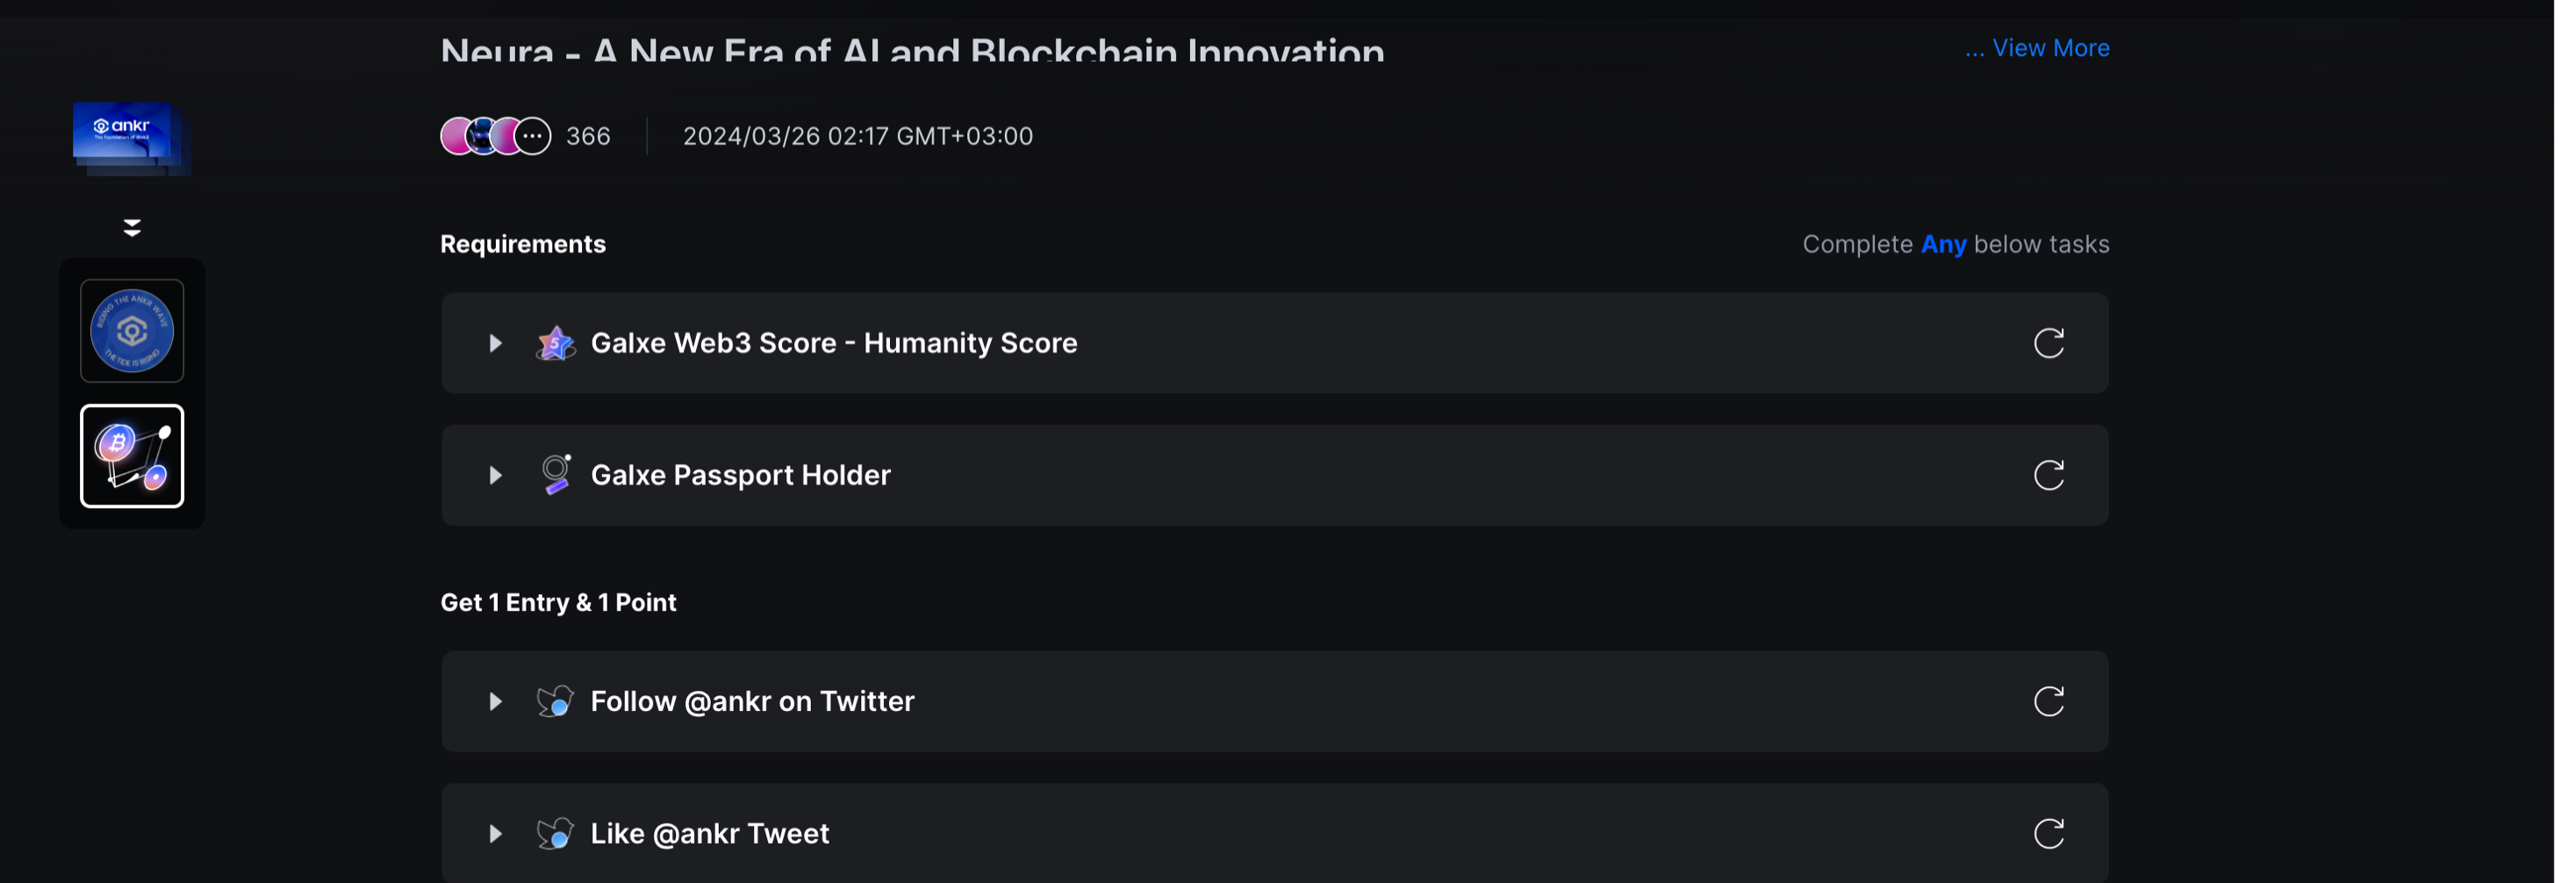
Task: Refresh the Like @ankr Tweet task
Action: pos(2048,833)
